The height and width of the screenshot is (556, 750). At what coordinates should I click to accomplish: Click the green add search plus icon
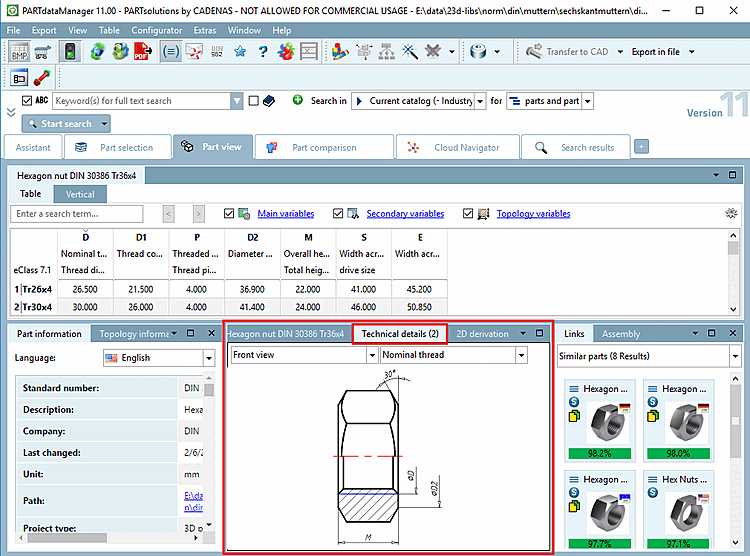pyautogui.click(x=297, y=101)
